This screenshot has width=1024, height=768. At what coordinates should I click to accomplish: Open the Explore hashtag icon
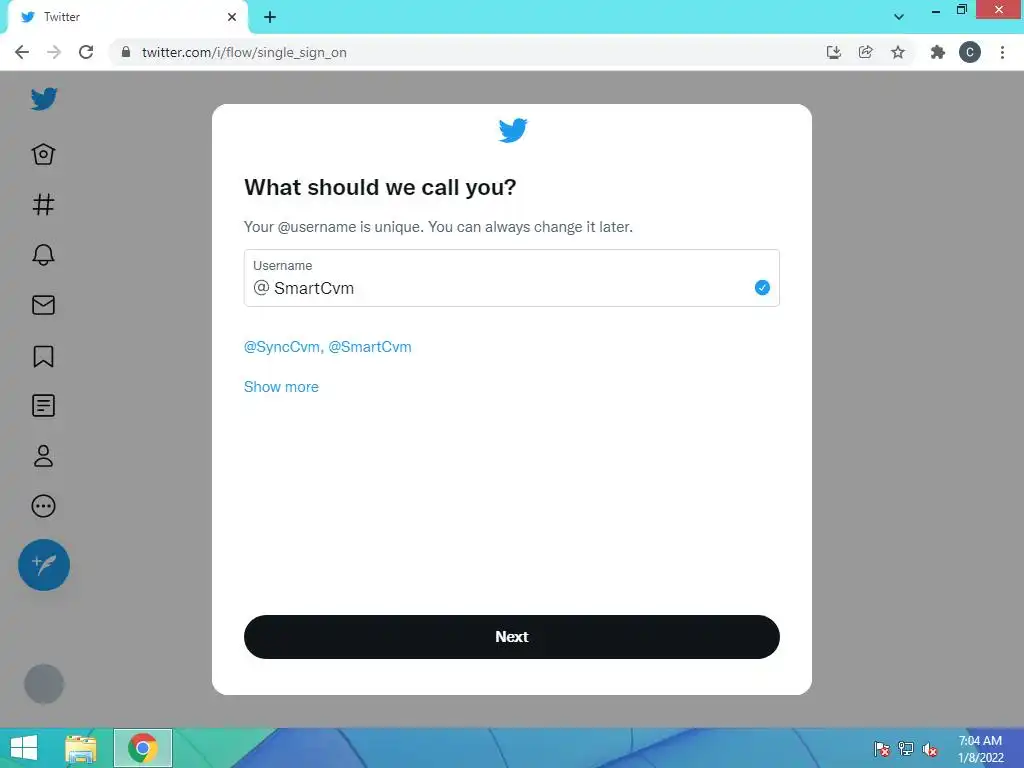pos(43,204)
